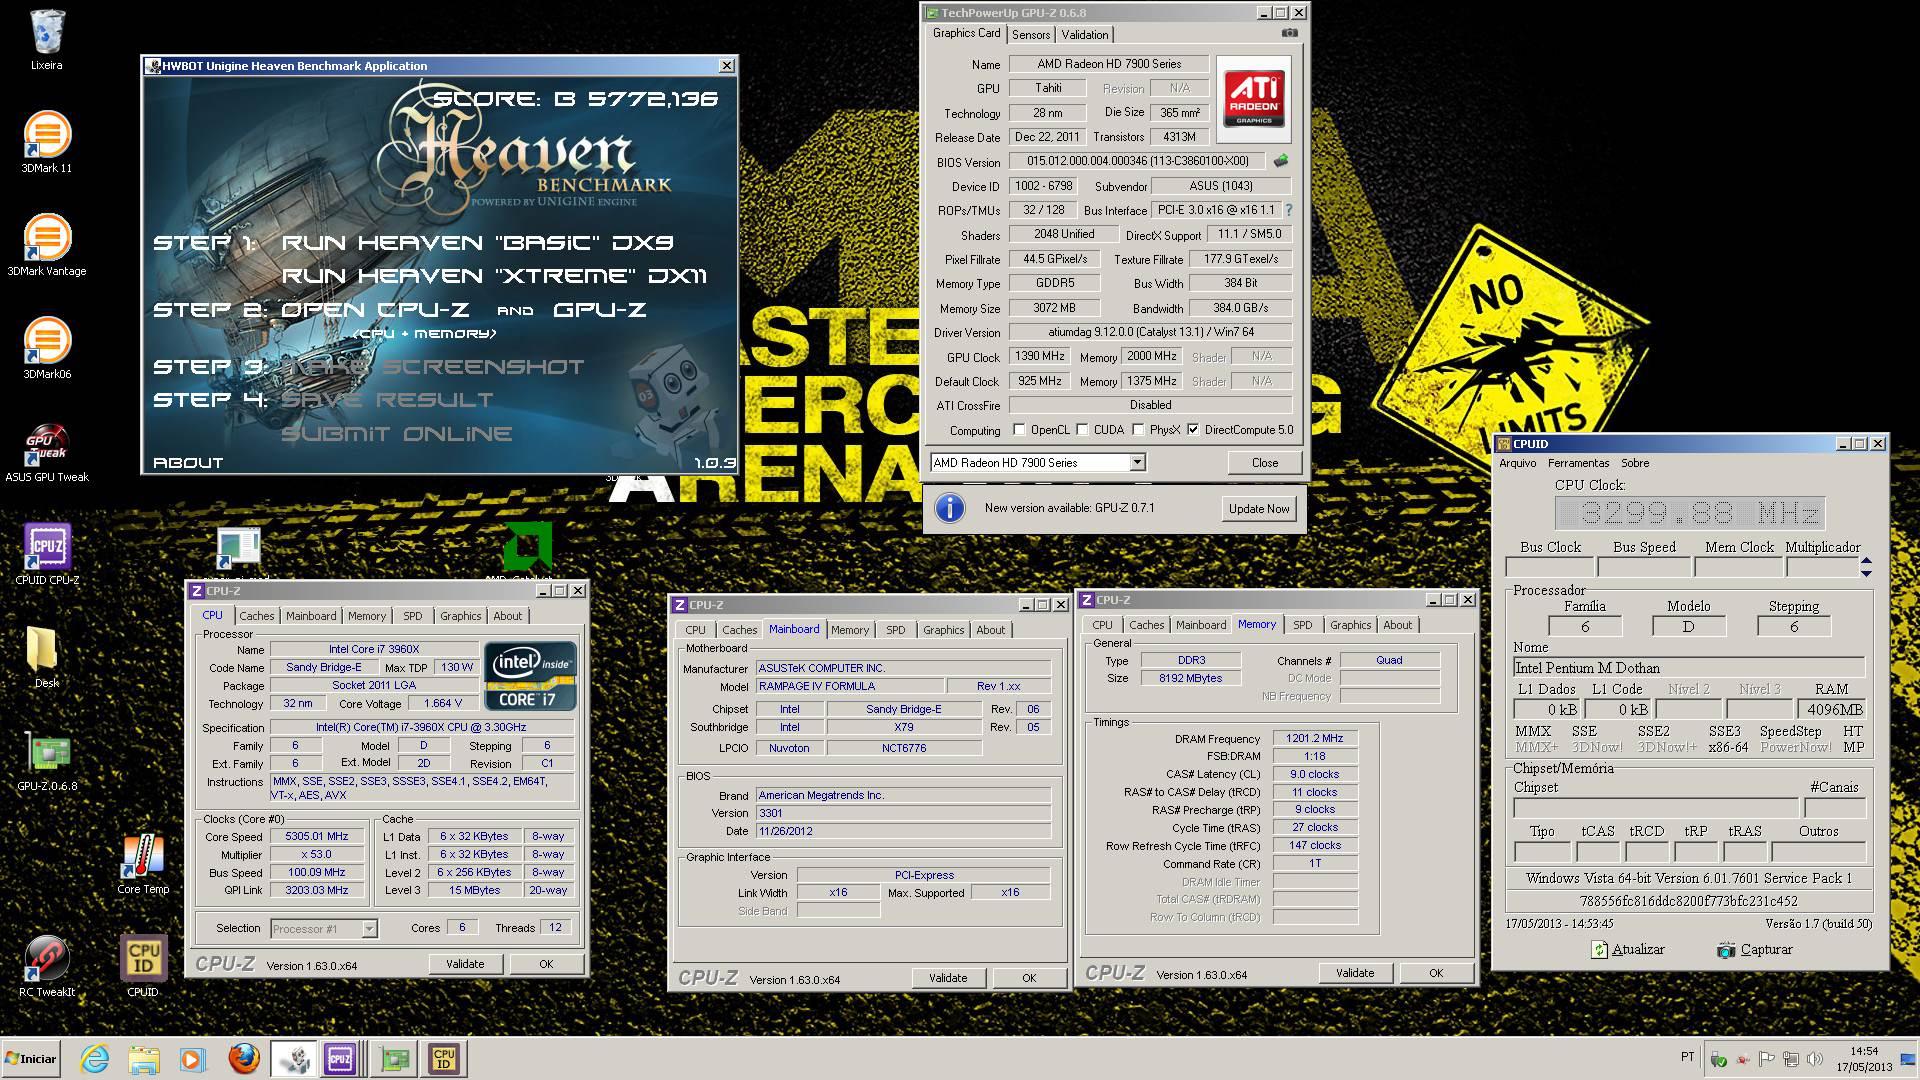Image resolution: width=1920 pixels, height=1080 pixels.
Task: Click Save Result in Heaven app
Action: point(387,400)
